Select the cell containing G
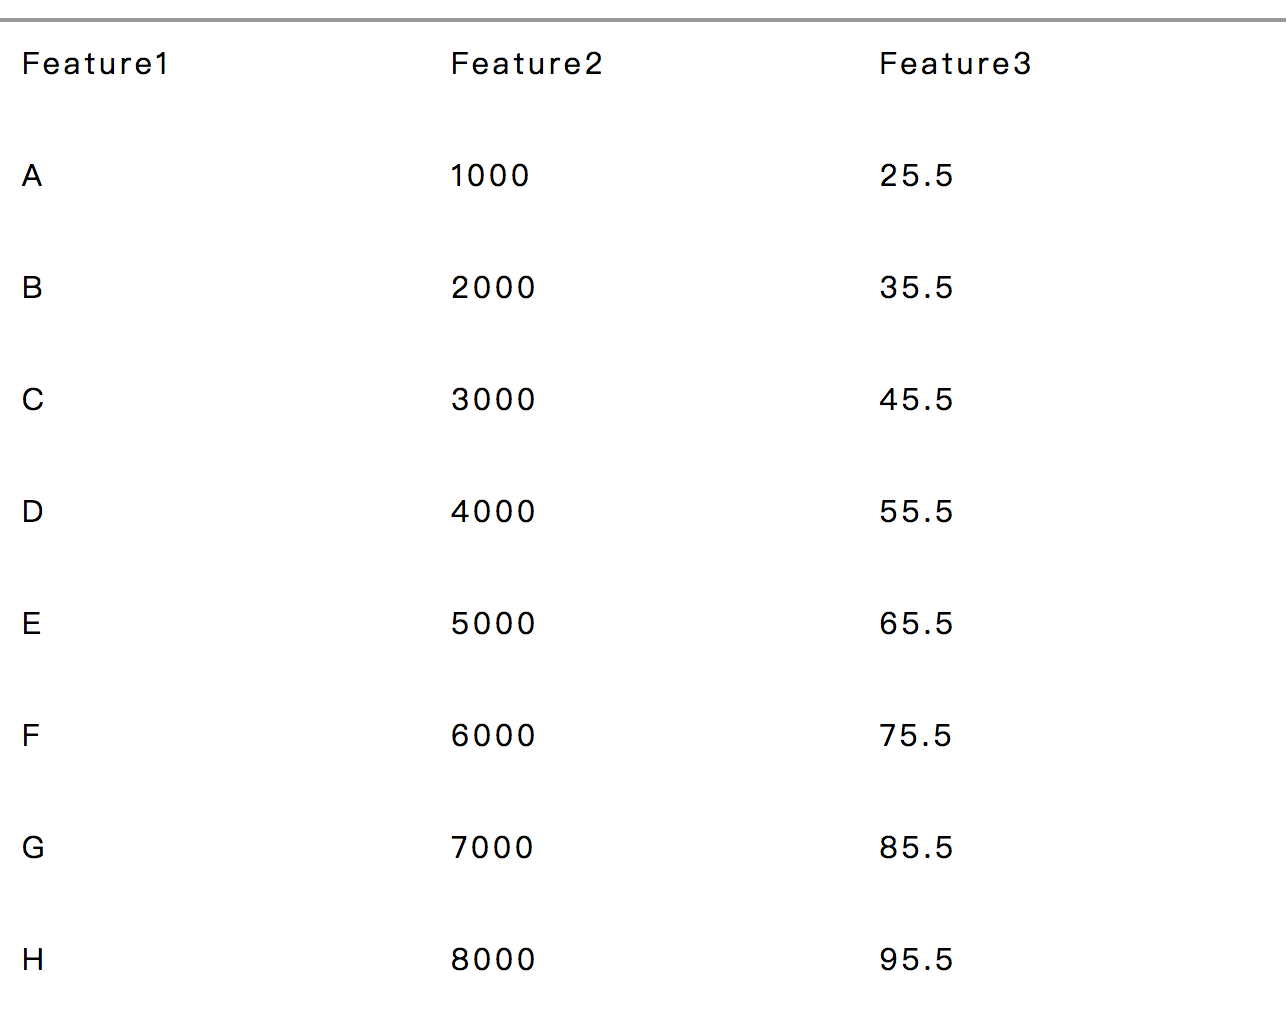Image resolution: width=1288 pixels, height=1030 pixels. pos(33,848)
